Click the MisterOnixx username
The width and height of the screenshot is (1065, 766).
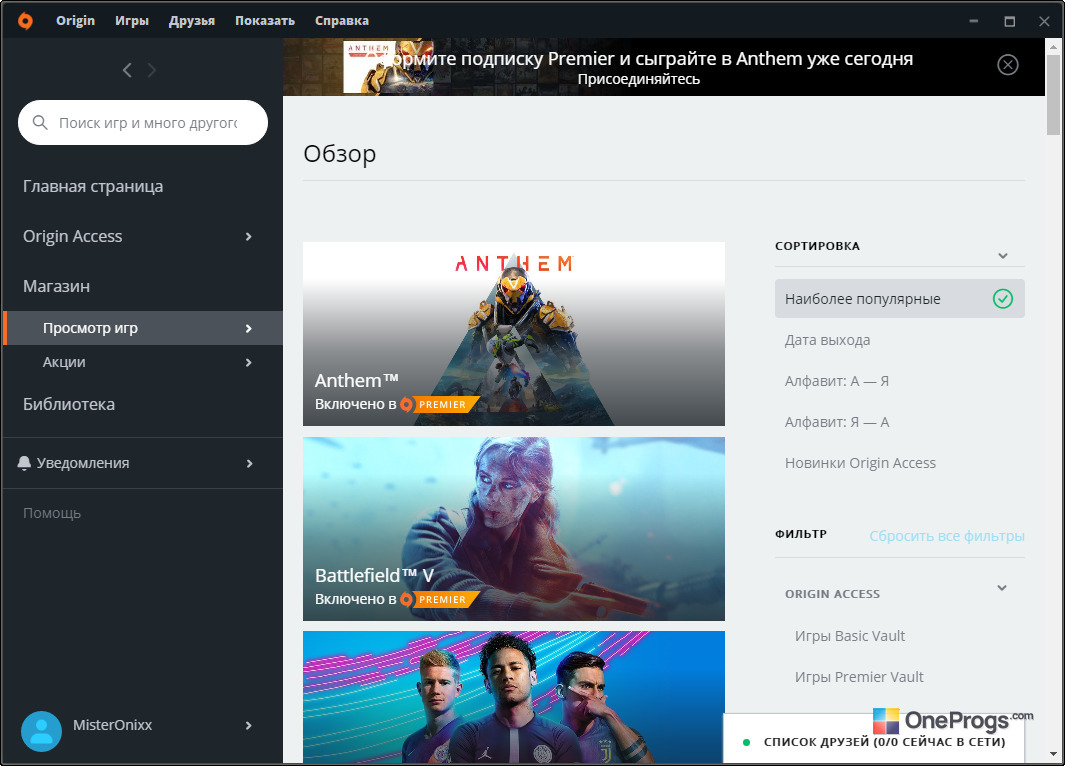tap(113, 725)
